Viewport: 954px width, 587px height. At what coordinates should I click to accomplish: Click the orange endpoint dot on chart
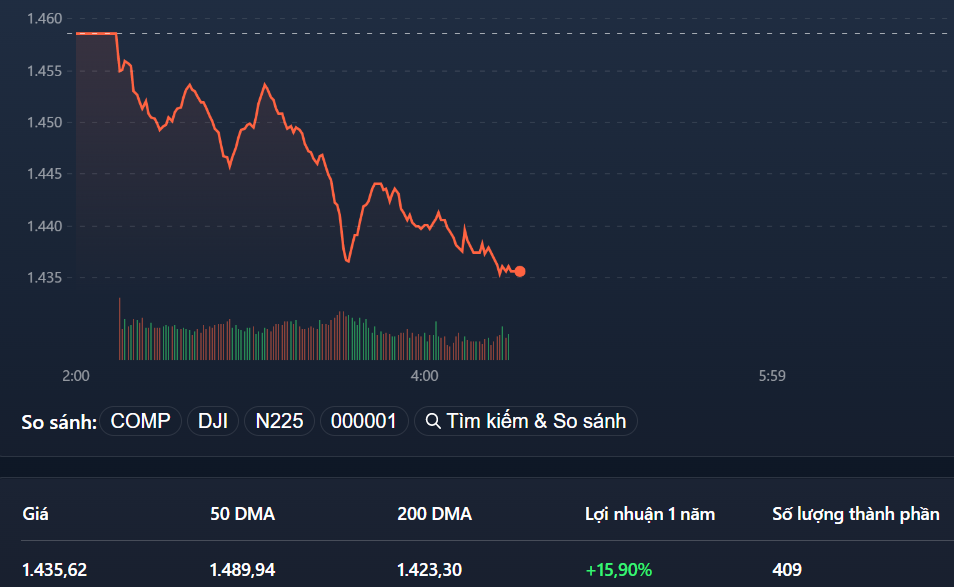point(519,270)
